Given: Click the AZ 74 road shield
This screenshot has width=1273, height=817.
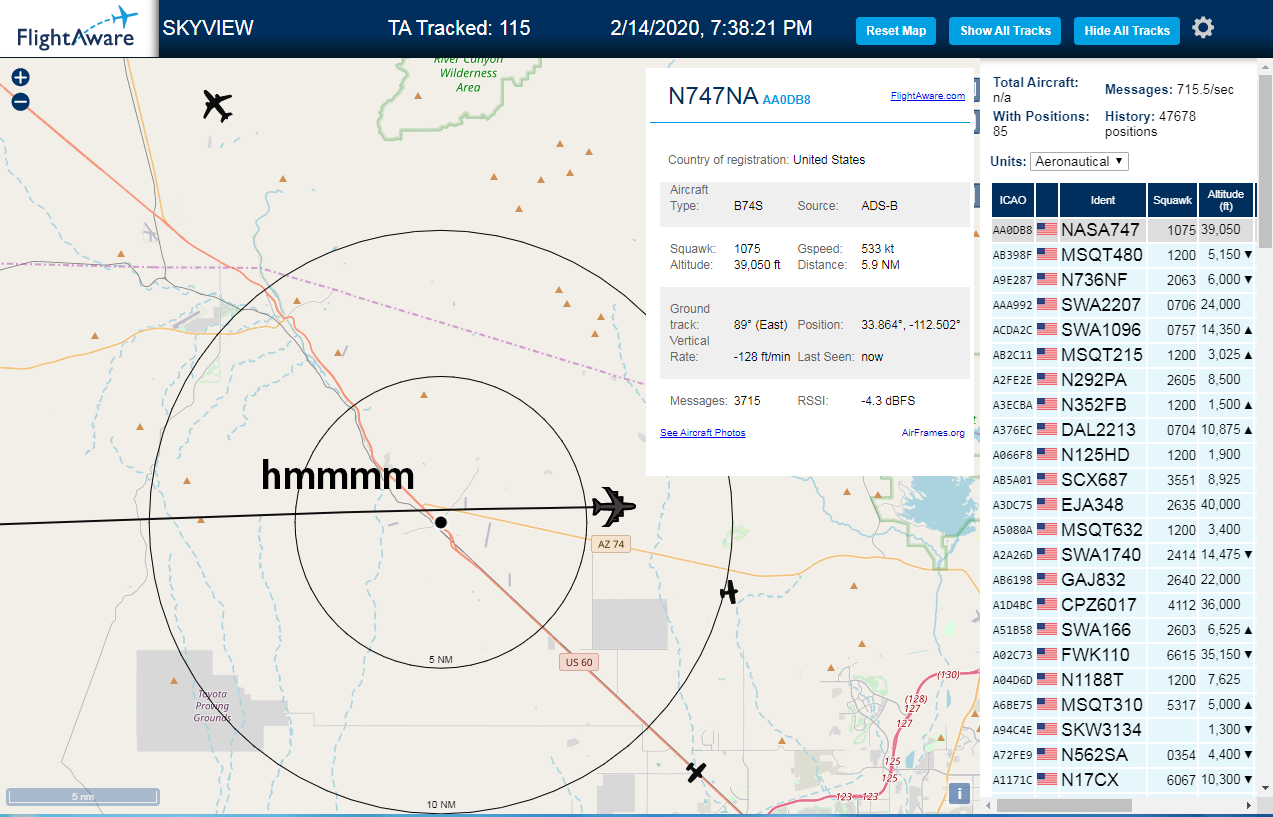Looking at the screenshot, I should tap(610, 544).
